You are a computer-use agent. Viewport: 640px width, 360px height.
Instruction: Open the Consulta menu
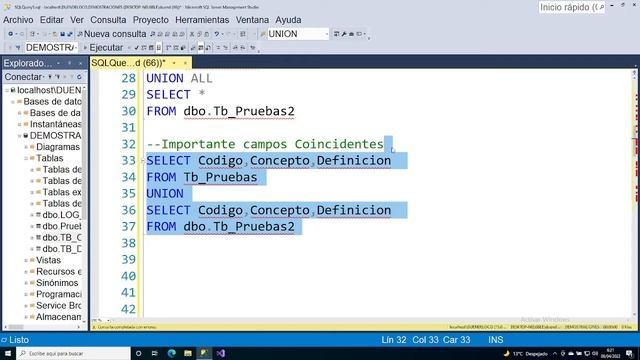click(x=108, y=20)
